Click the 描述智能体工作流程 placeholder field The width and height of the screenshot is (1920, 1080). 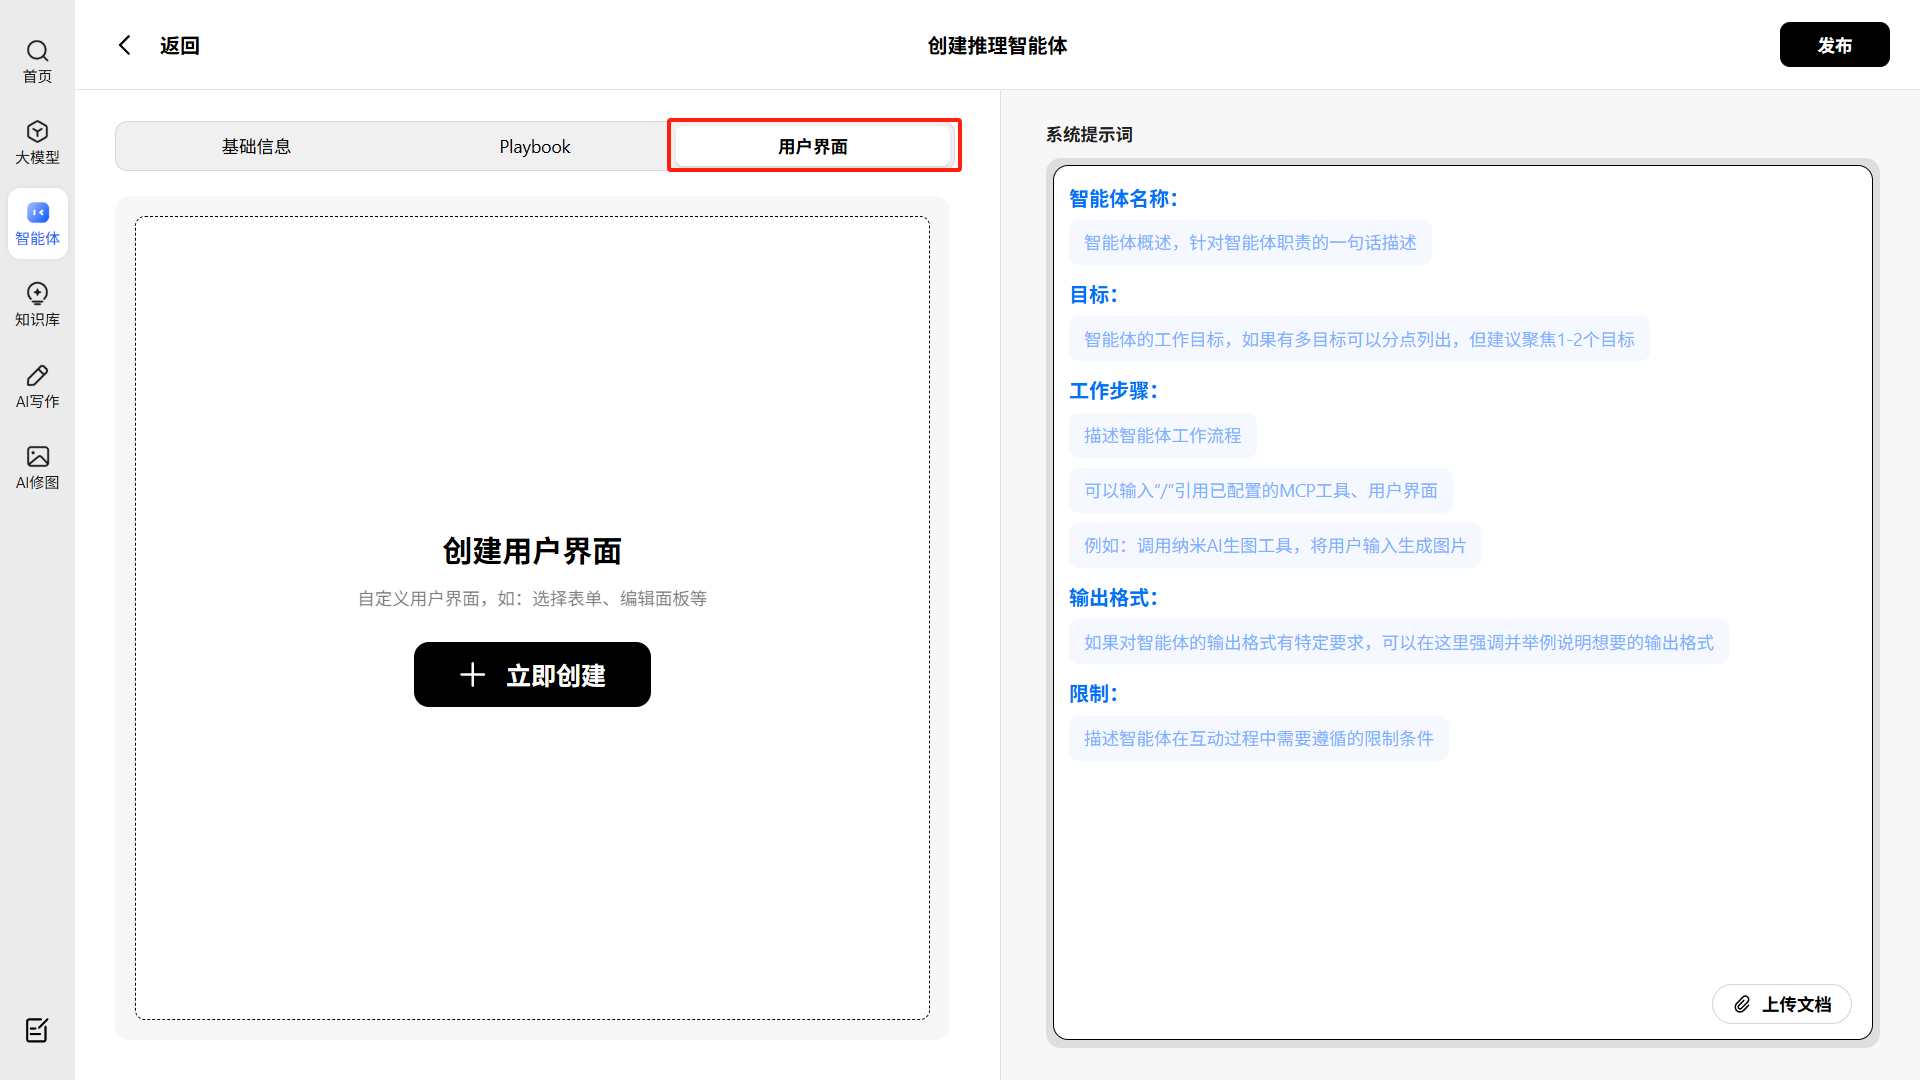click(1162, 436)
